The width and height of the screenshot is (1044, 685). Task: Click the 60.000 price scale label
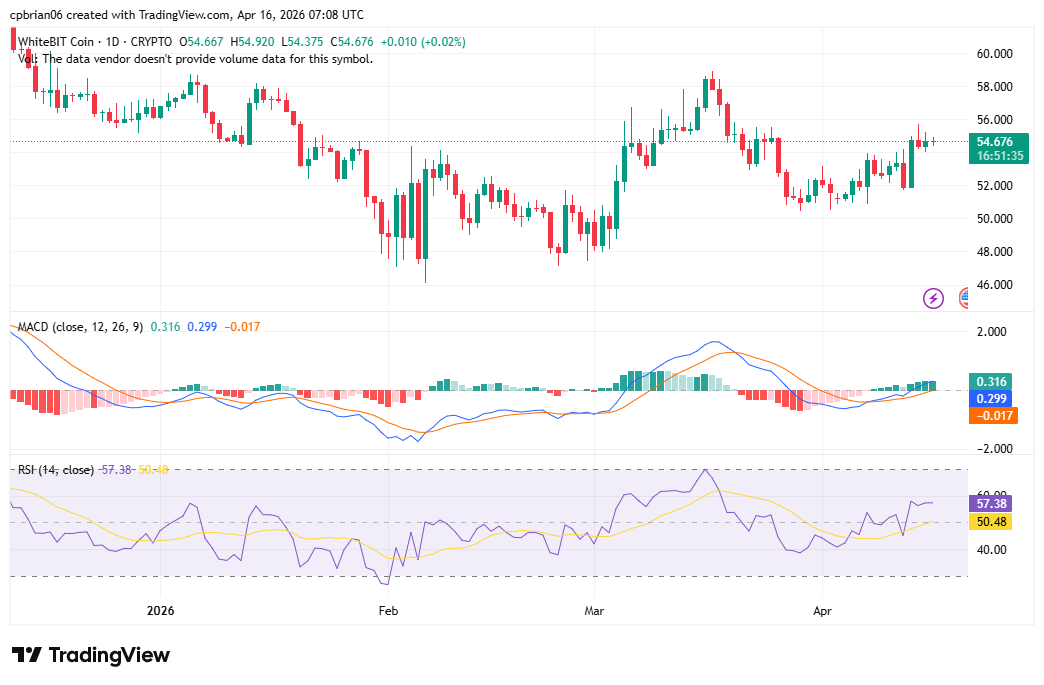[x=994, y=54]
